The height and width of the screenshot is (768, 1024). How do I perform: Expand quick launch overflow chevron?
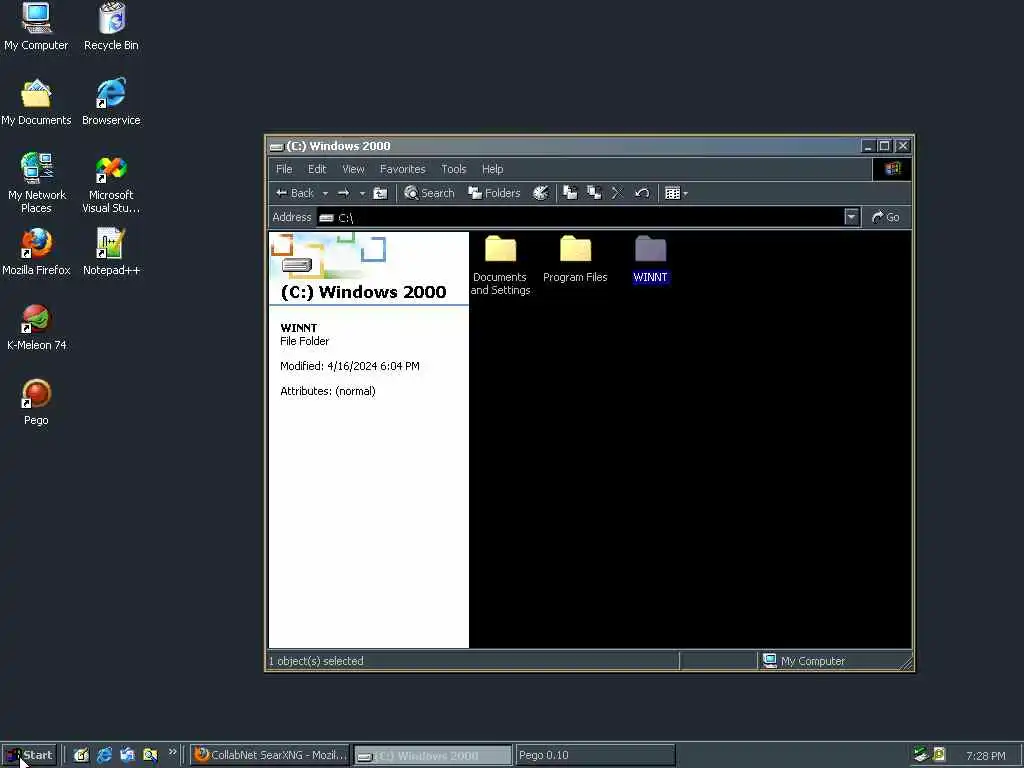pos(172,752)
